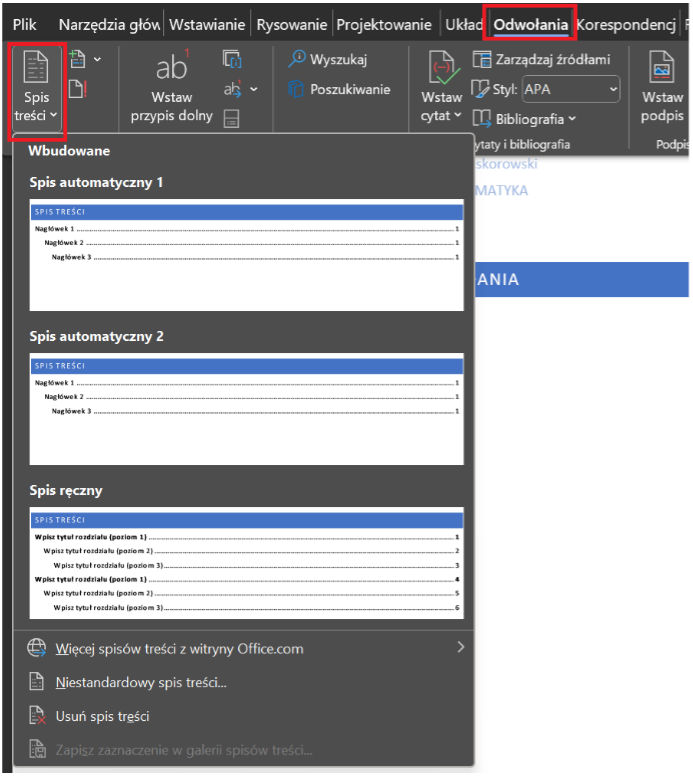This screenshot has height=776, width=693.
Task: Click the Wstaw cytat icon
Action: [x=441, y=68]
